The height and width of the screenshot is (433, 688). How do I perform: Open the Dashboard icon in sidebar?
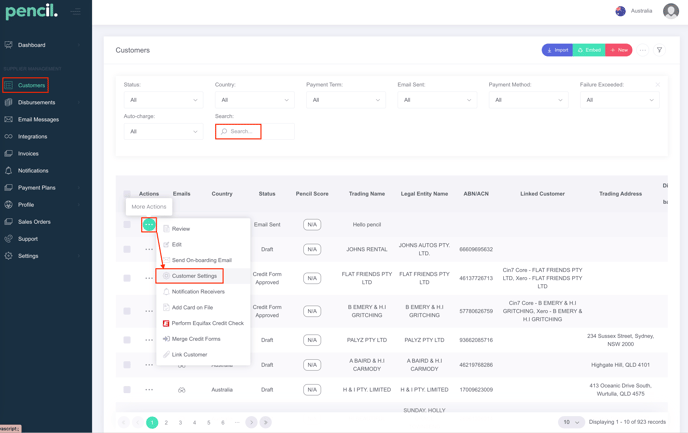(9, 45)
